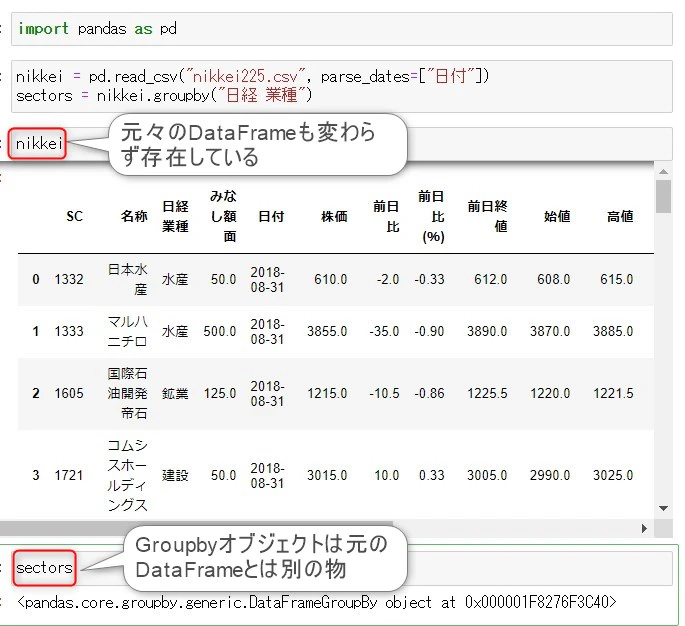
Task: Click percent change -0.86
Action: click(429, 393)
